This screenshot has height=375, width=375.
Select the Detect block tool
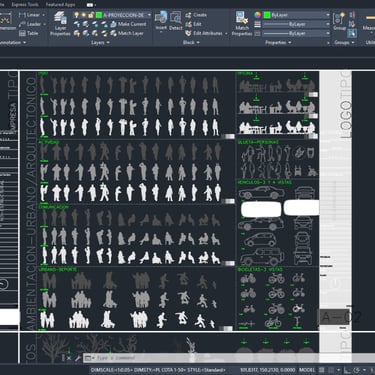(175, 21)
